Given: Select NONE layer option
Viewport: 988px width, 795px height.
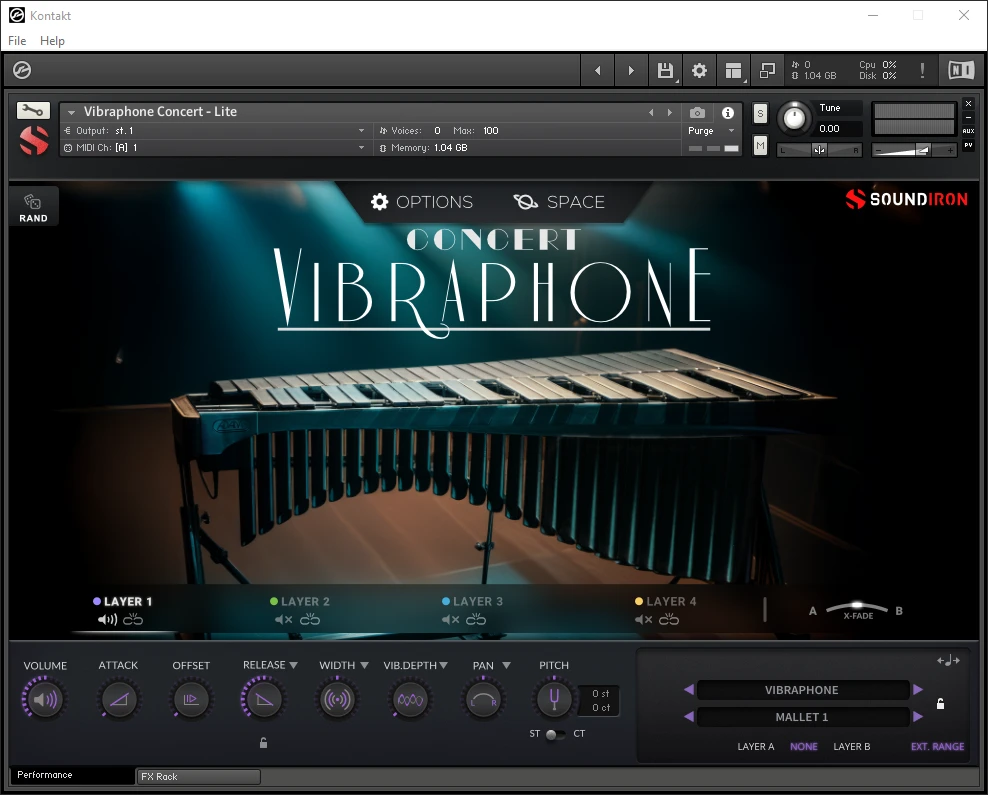Looking at the screenshot, I should [803, 746].
